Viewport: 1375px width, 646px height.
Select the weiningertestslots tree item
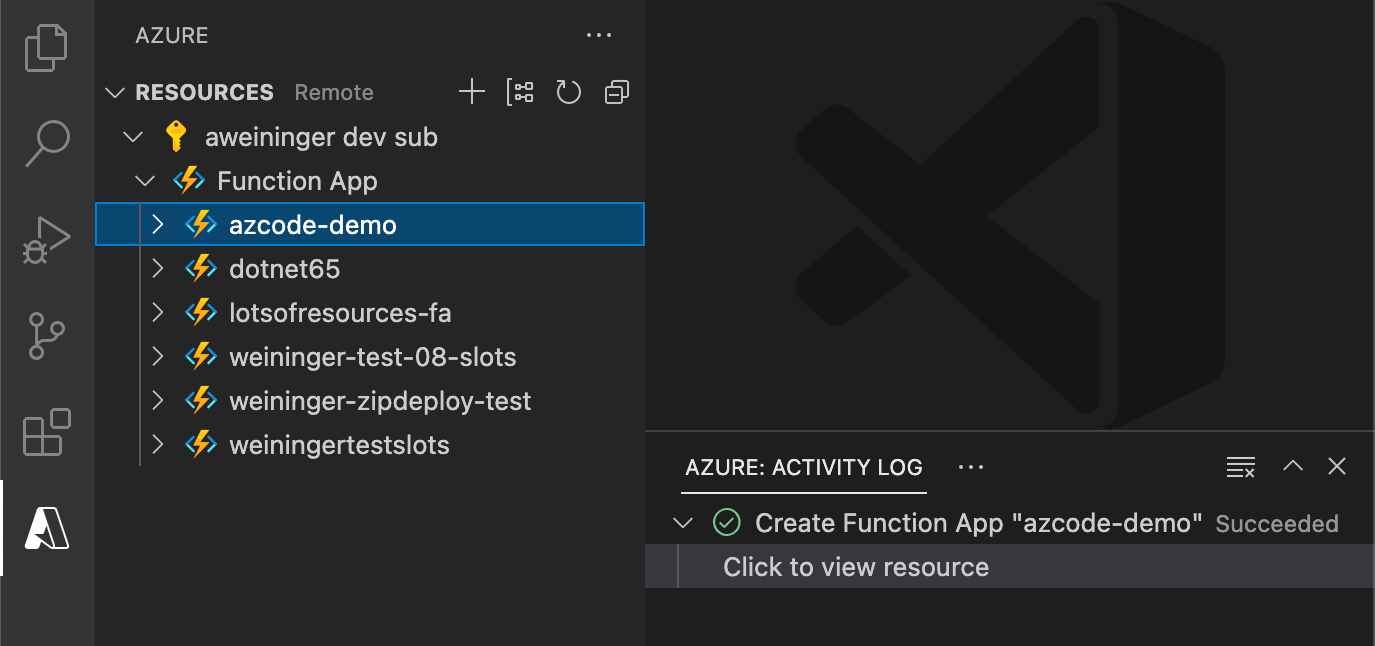[x=370, y=444]
